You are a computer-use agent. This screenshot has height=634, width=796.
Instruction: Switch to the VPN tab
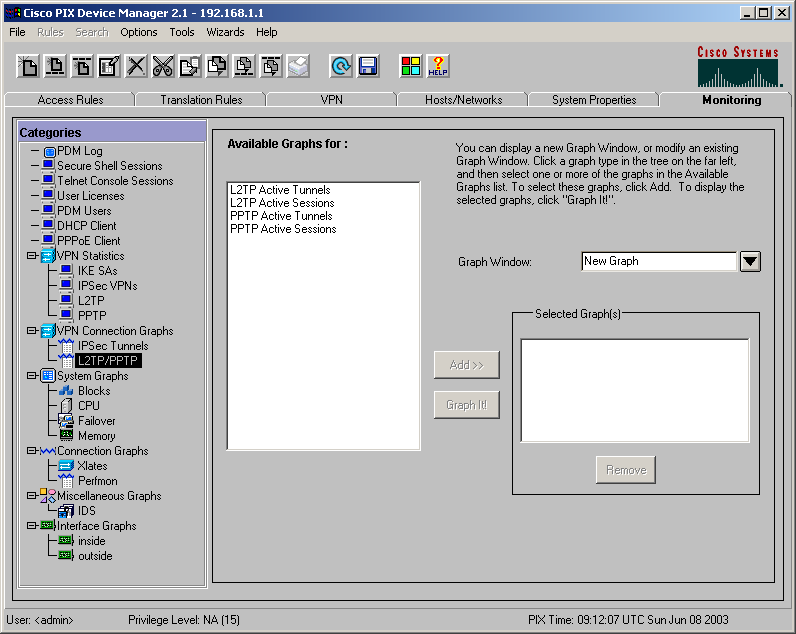point(331,99)
